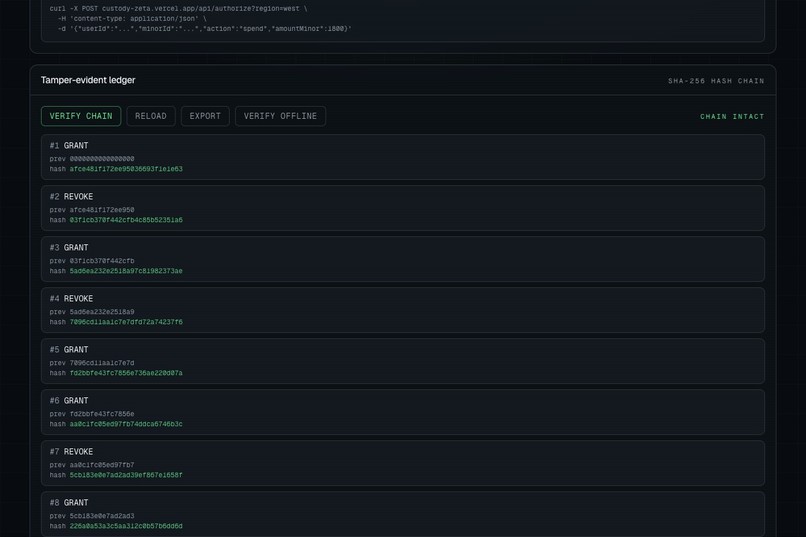This screenshot has height=537, width=806.
Task: Select ledger entry #1 GRANT title
Action: [x=69, y=145]
